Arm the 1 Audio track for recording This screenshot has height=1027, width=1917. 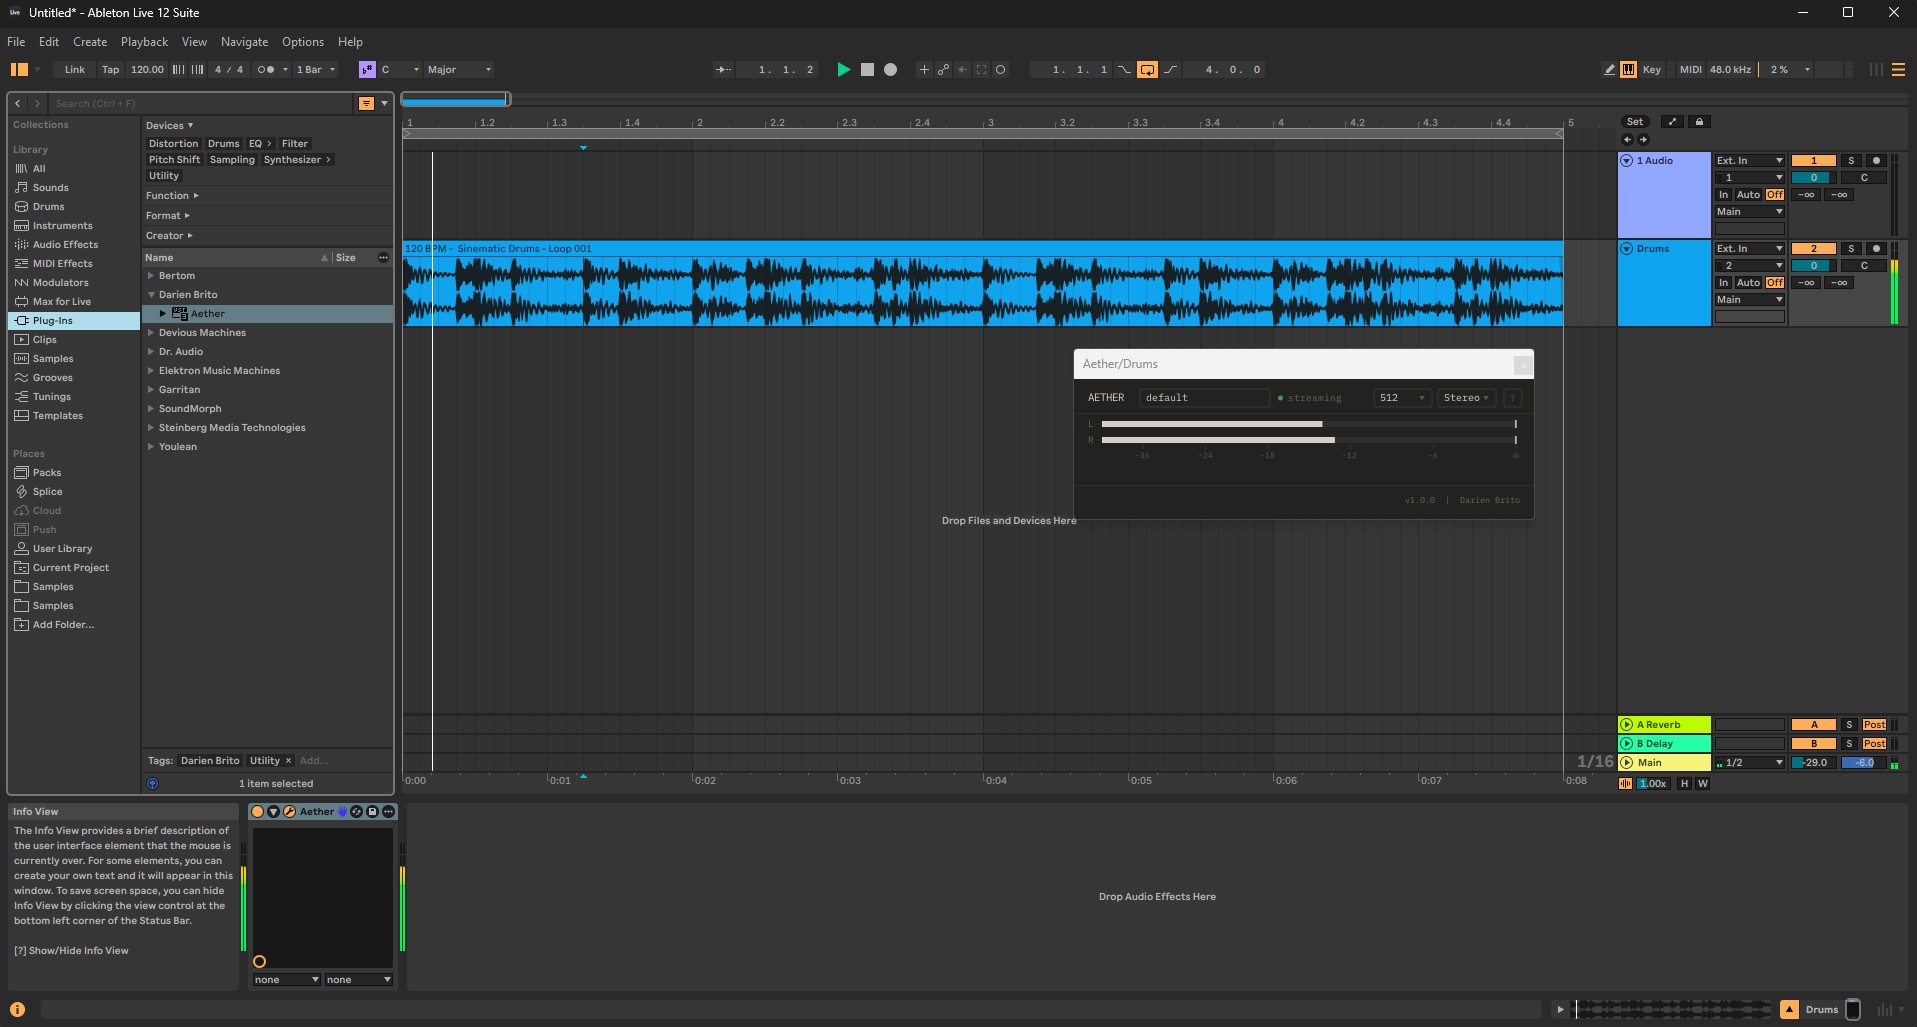(1879, 160)
